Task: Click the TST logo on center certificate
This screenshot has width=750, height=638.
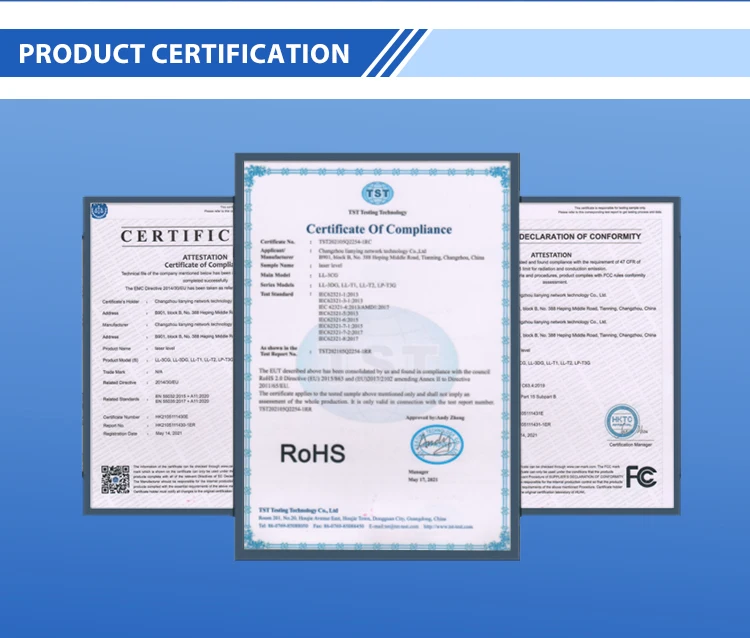Action: 377,194
